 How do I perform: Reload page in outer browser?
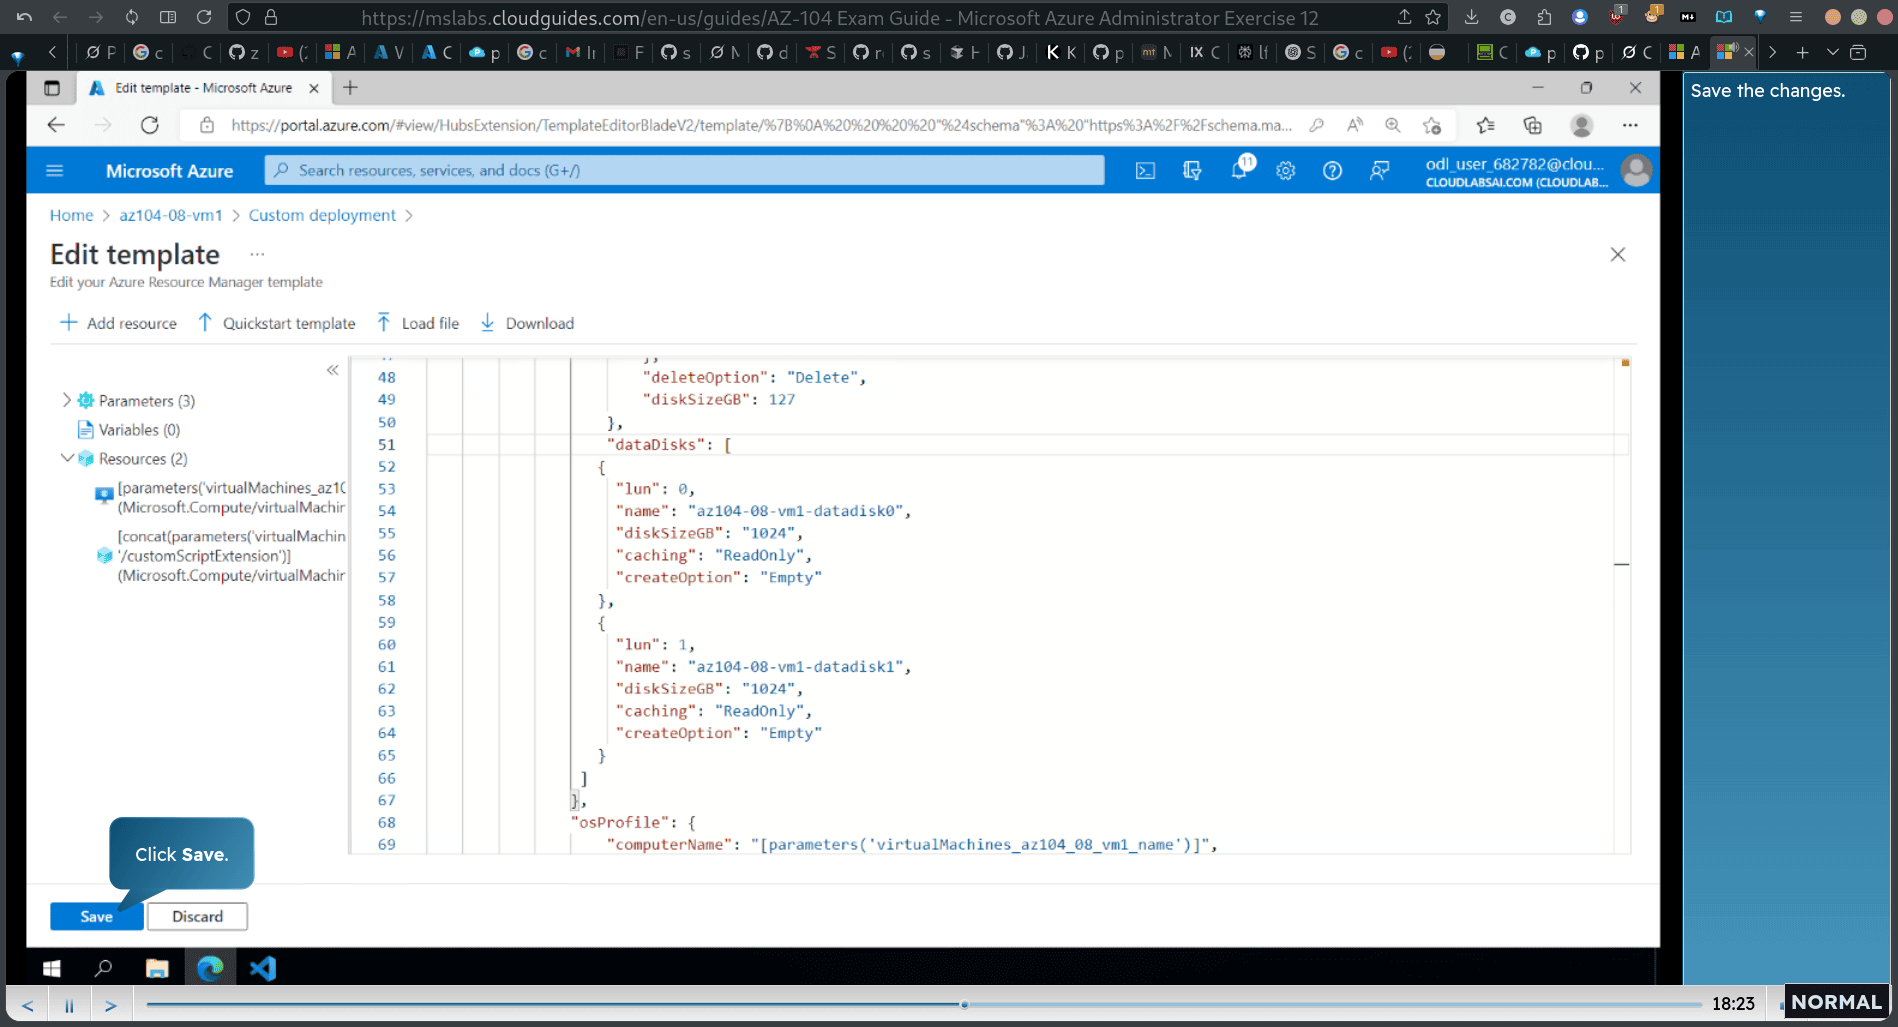coord(204,17)
